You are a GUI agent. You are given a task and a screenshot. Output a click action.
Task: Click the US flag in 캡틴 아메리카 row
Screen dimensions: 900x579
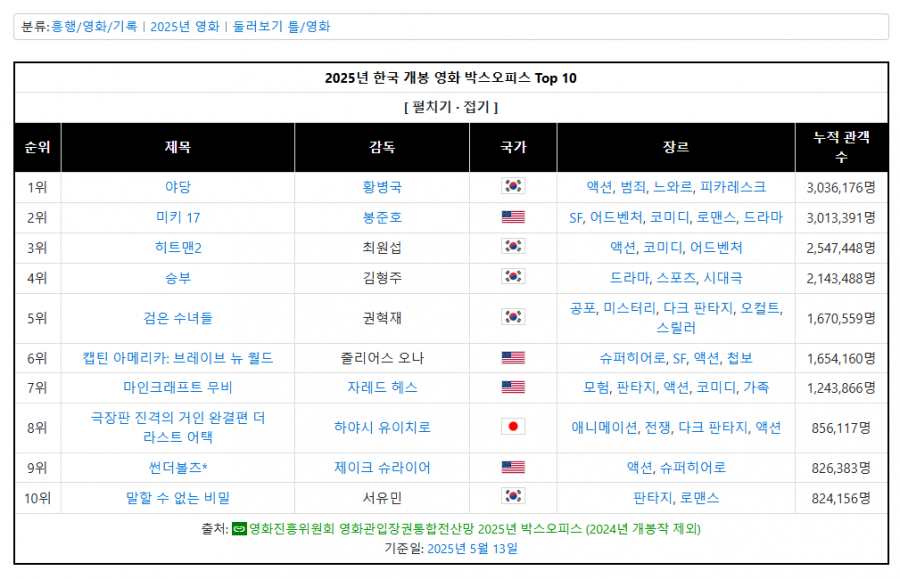pyautogui.click(x=513, y=358)
